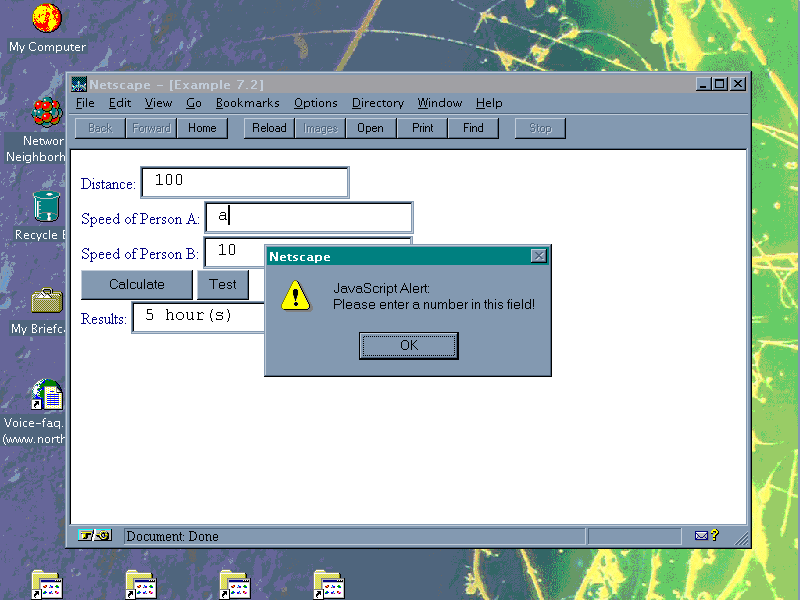Select the Voice-faq shortcut icon on desktop
Screen dimensions: 800x600
click(x=46, y=395)
